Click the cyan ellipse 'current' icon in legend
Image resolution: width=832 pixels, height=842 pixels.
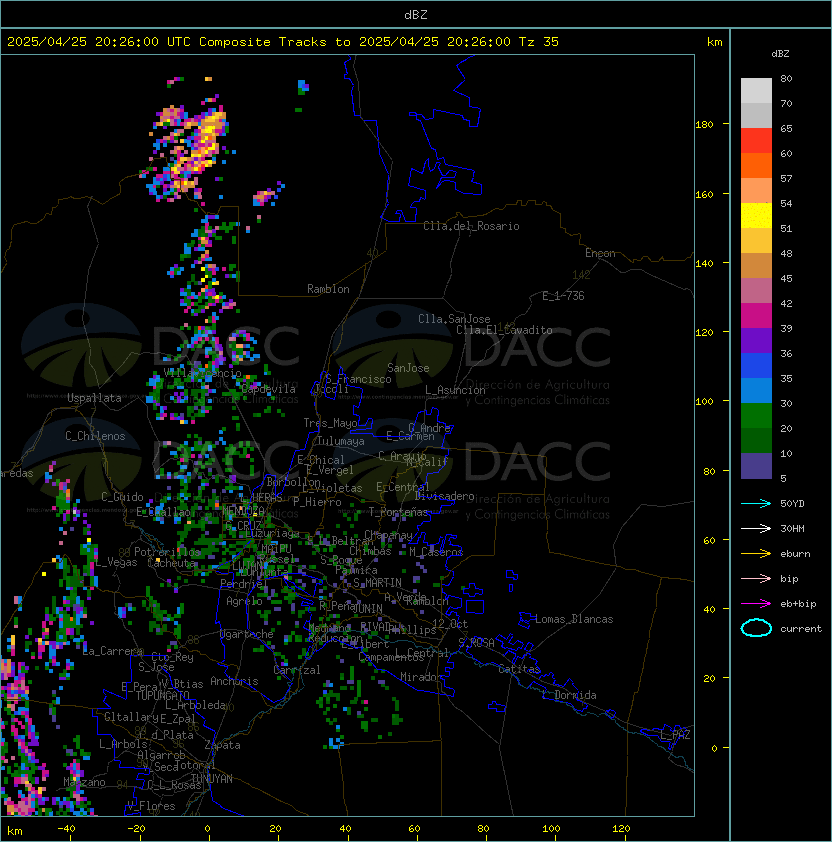(756, 628)
